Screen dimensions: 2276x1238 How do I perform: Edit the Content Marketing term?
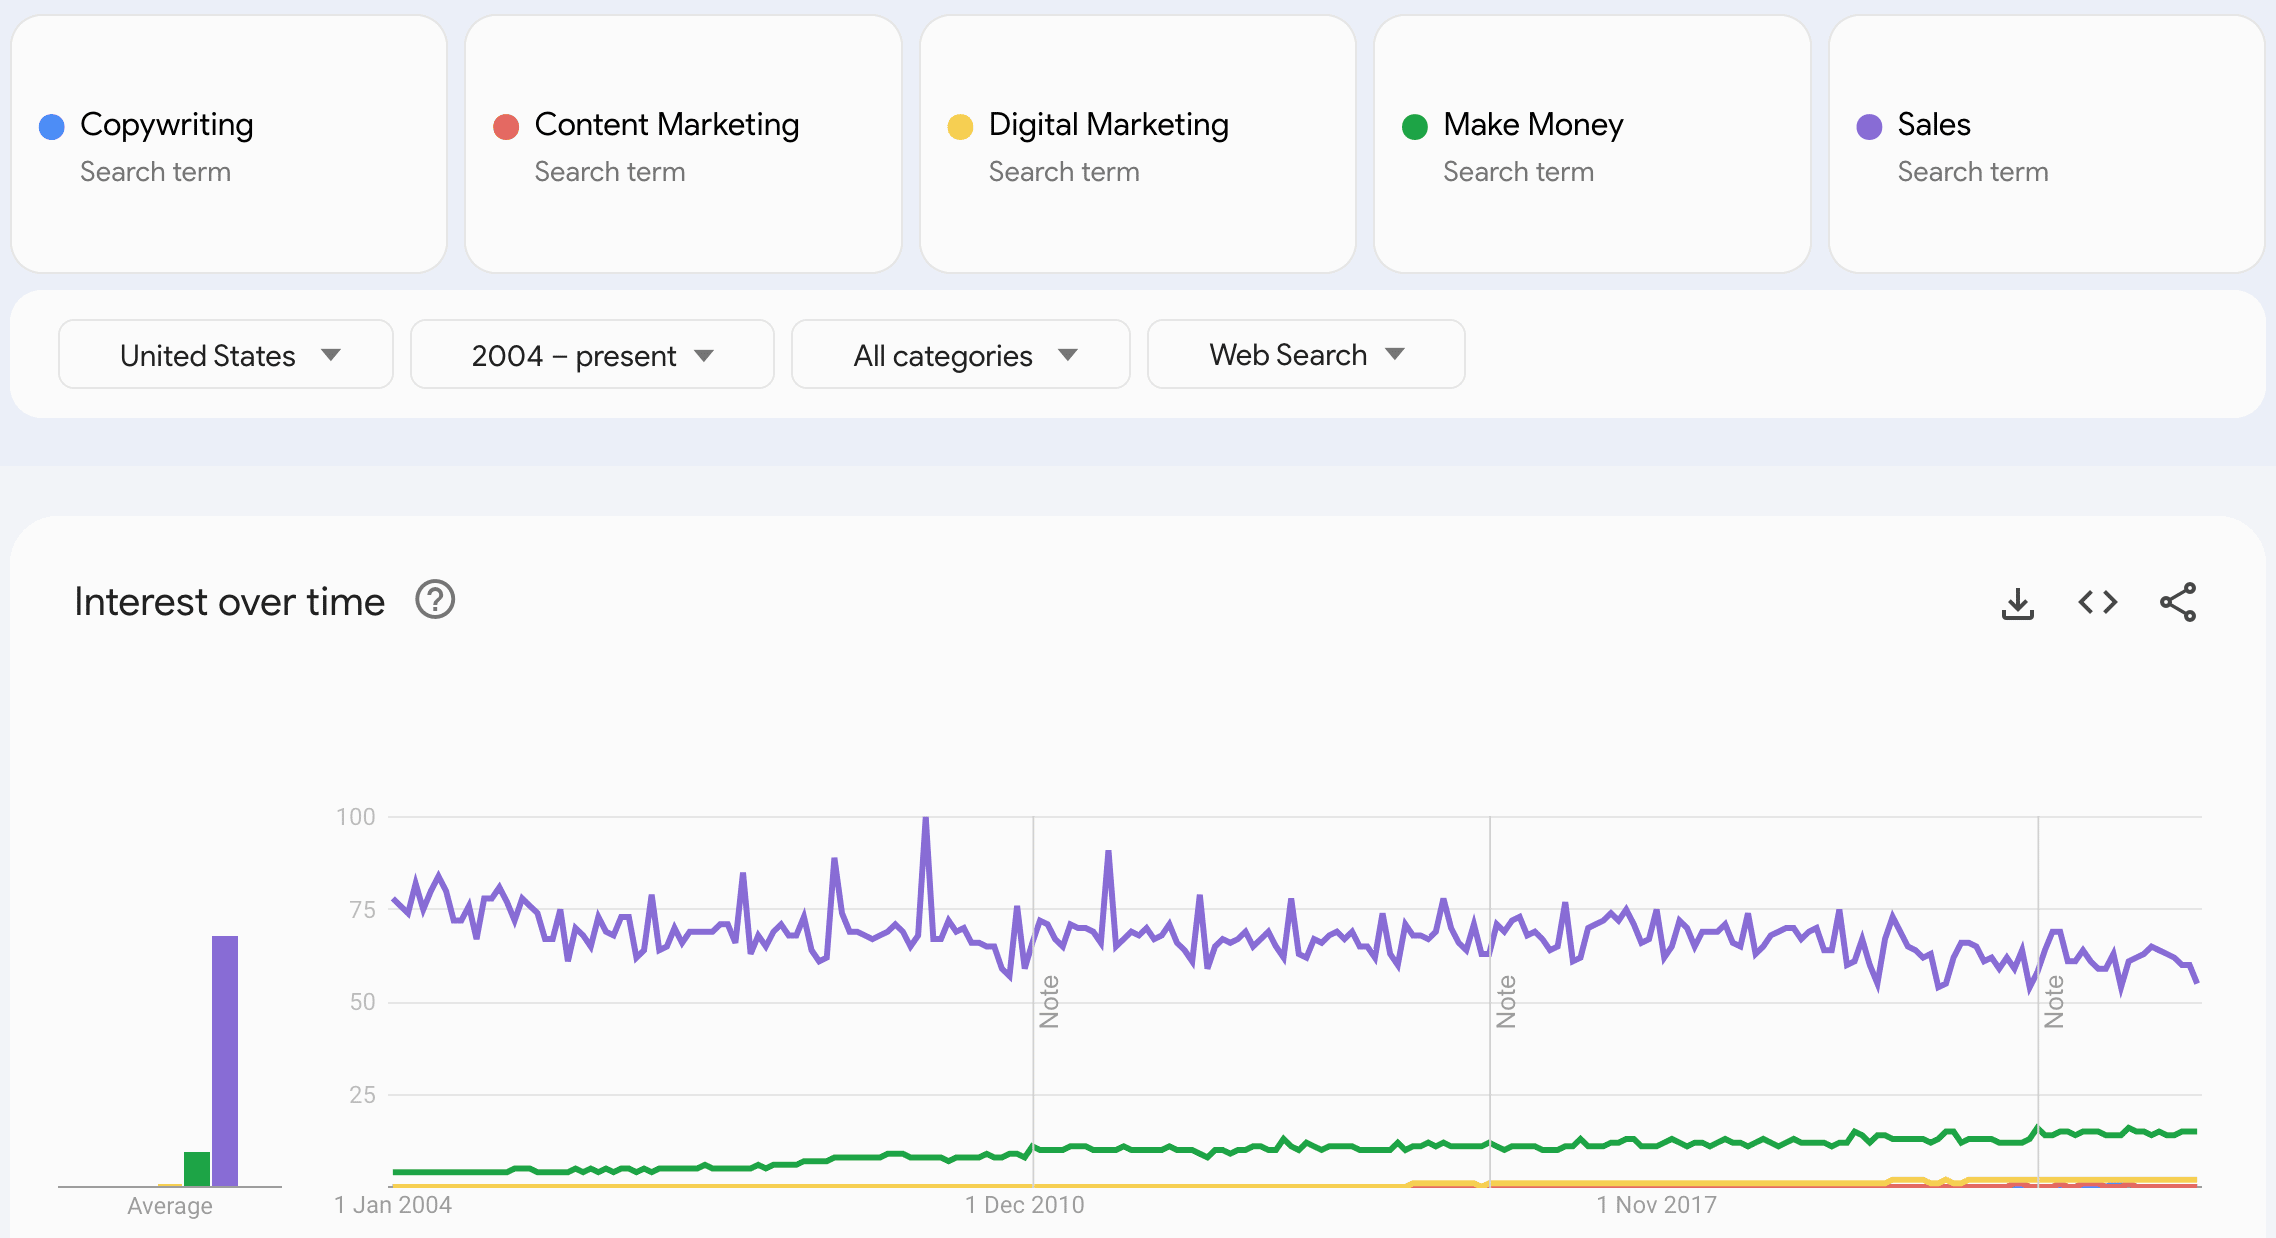[666, 125]
